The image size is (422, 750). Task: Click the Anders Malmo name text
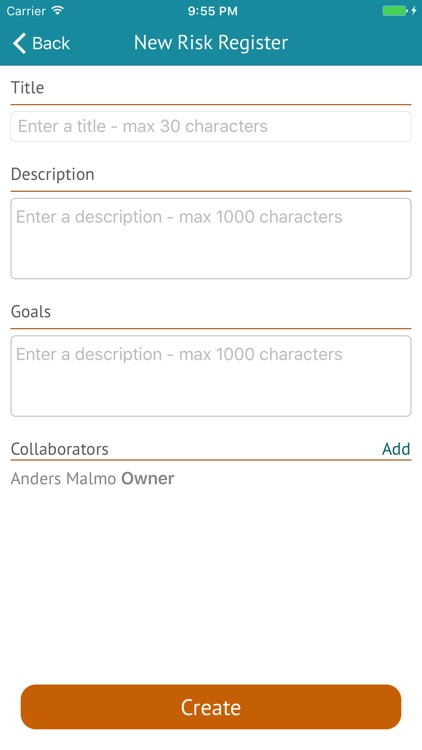tap(63, 478)
